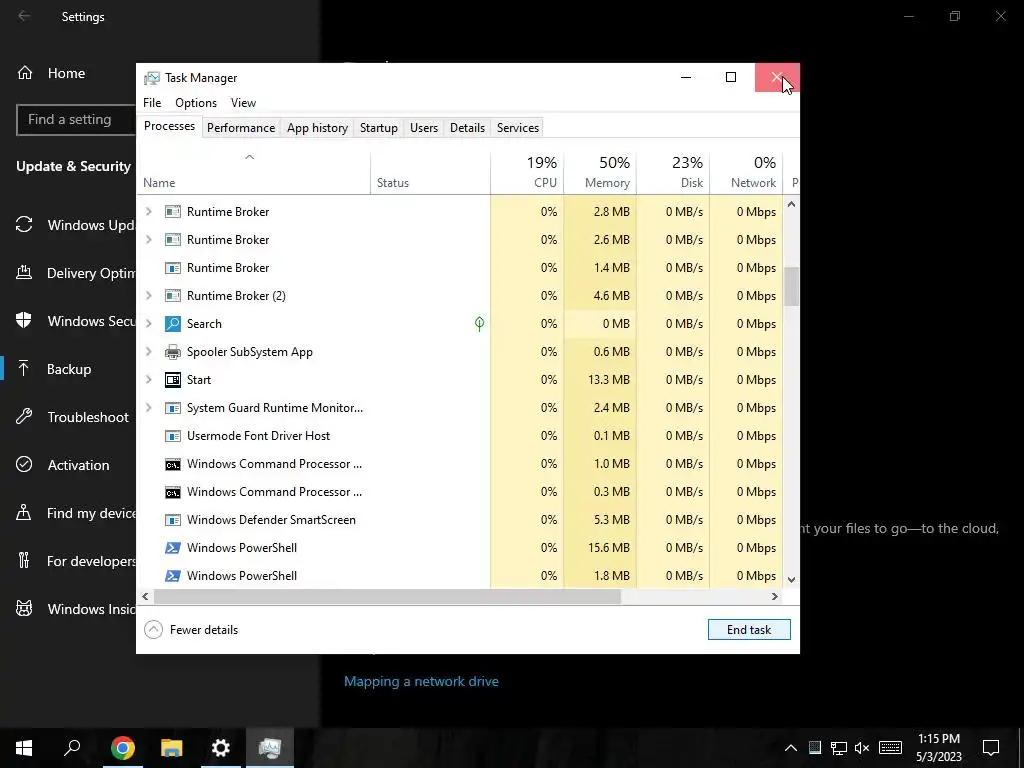Open Google Chrome from the taskbar
Screen dimensions: 1024x768
(x=123, y=748)
